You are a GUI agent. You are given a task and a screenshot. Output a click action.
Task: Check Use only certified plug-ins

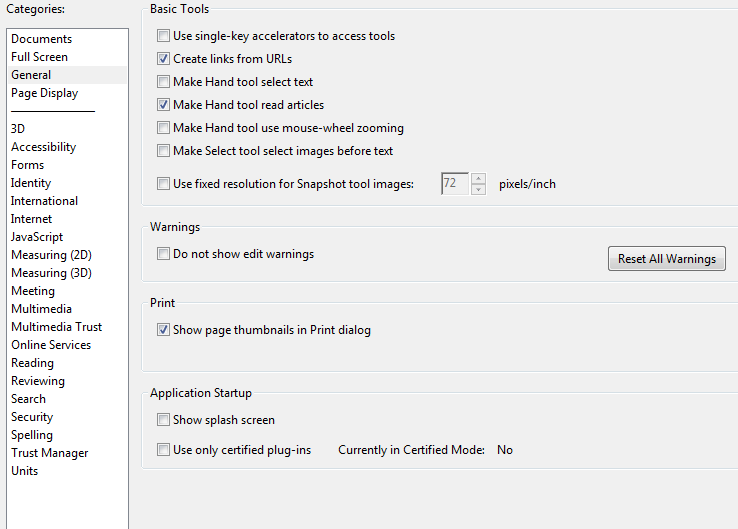click(x=164, y=450)
